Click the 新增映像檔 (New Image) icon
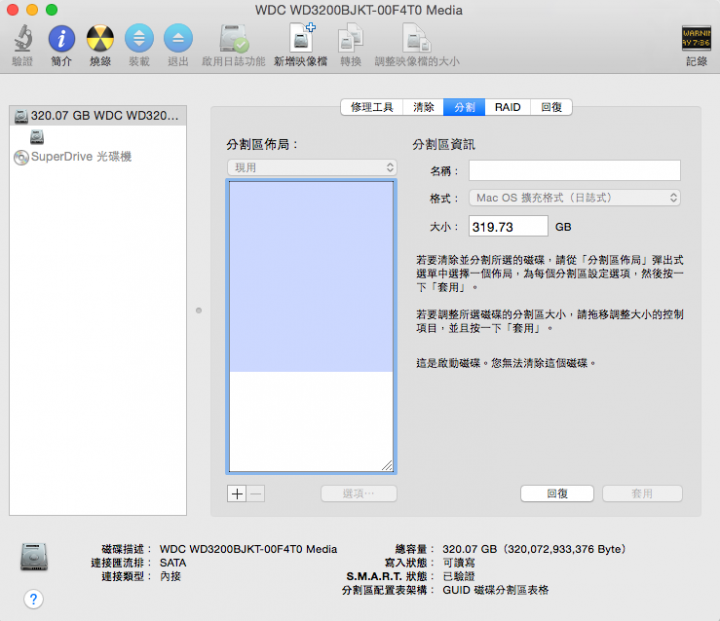720x621 pixels. (301, 37)
